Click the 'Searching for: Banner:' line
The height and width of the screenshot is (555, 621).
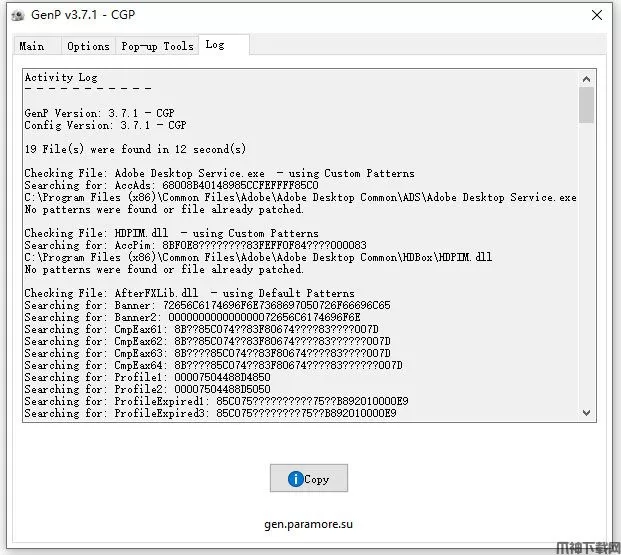208,305
